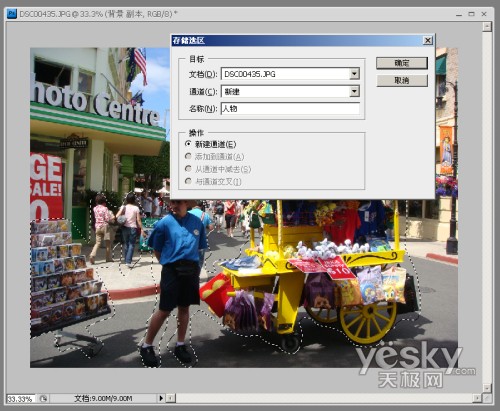Open the status bar info arrow menu

(161, 398)
